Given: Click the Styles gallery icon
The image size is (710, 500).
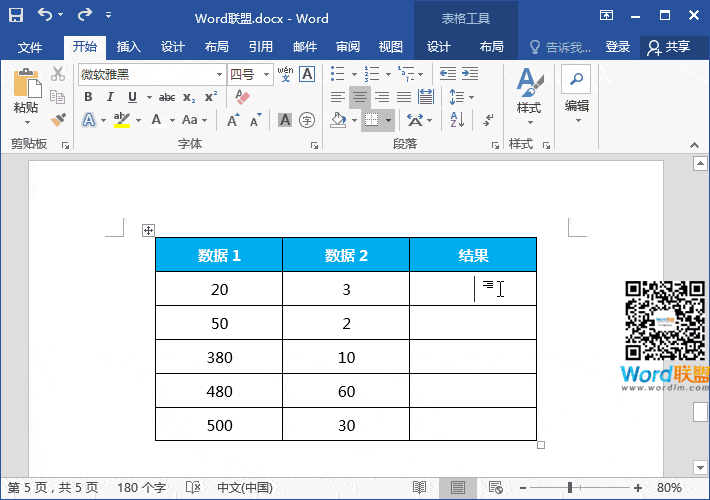Looking at the screenshot, I should 529,82.
